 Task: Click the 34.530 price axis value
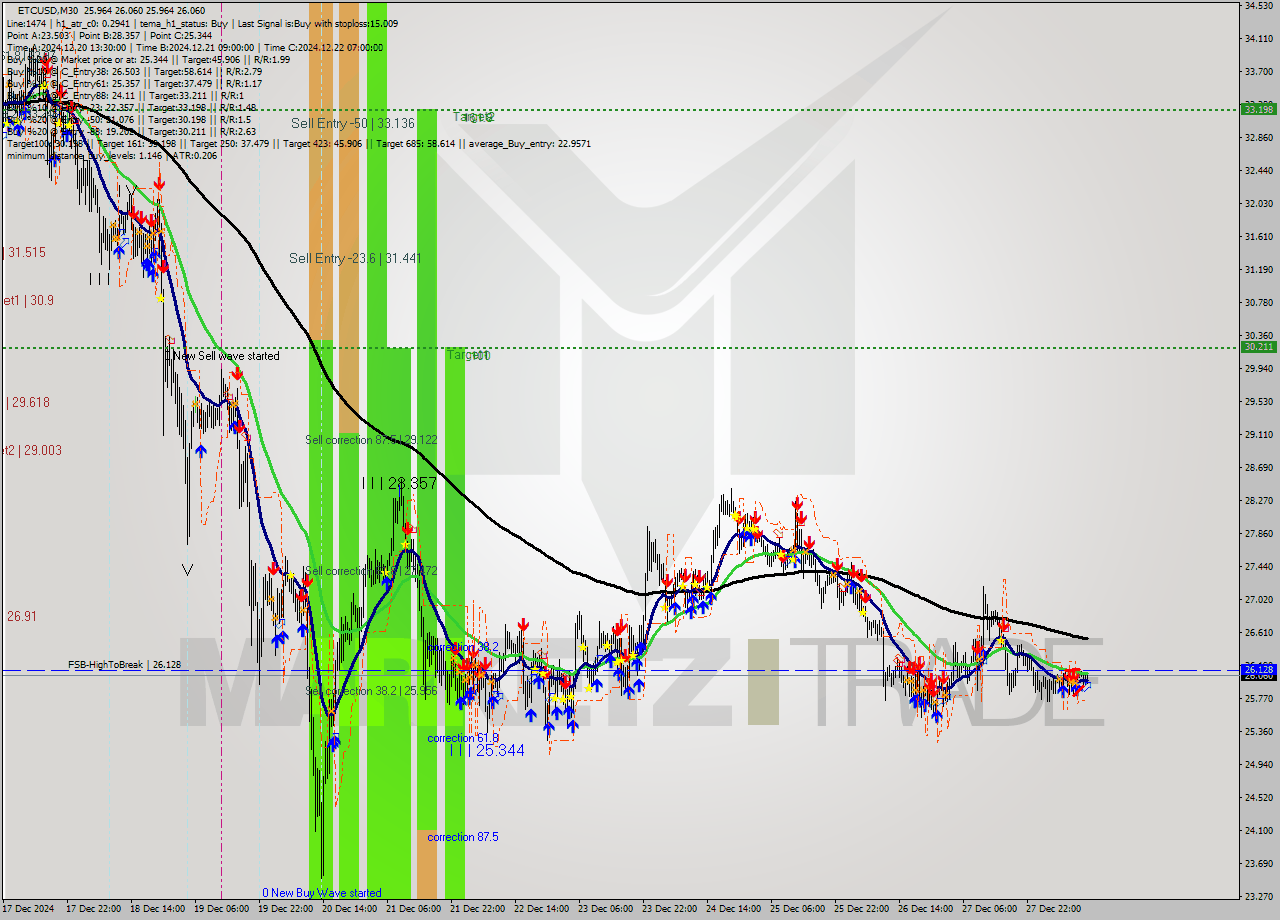click(1258, 6)
